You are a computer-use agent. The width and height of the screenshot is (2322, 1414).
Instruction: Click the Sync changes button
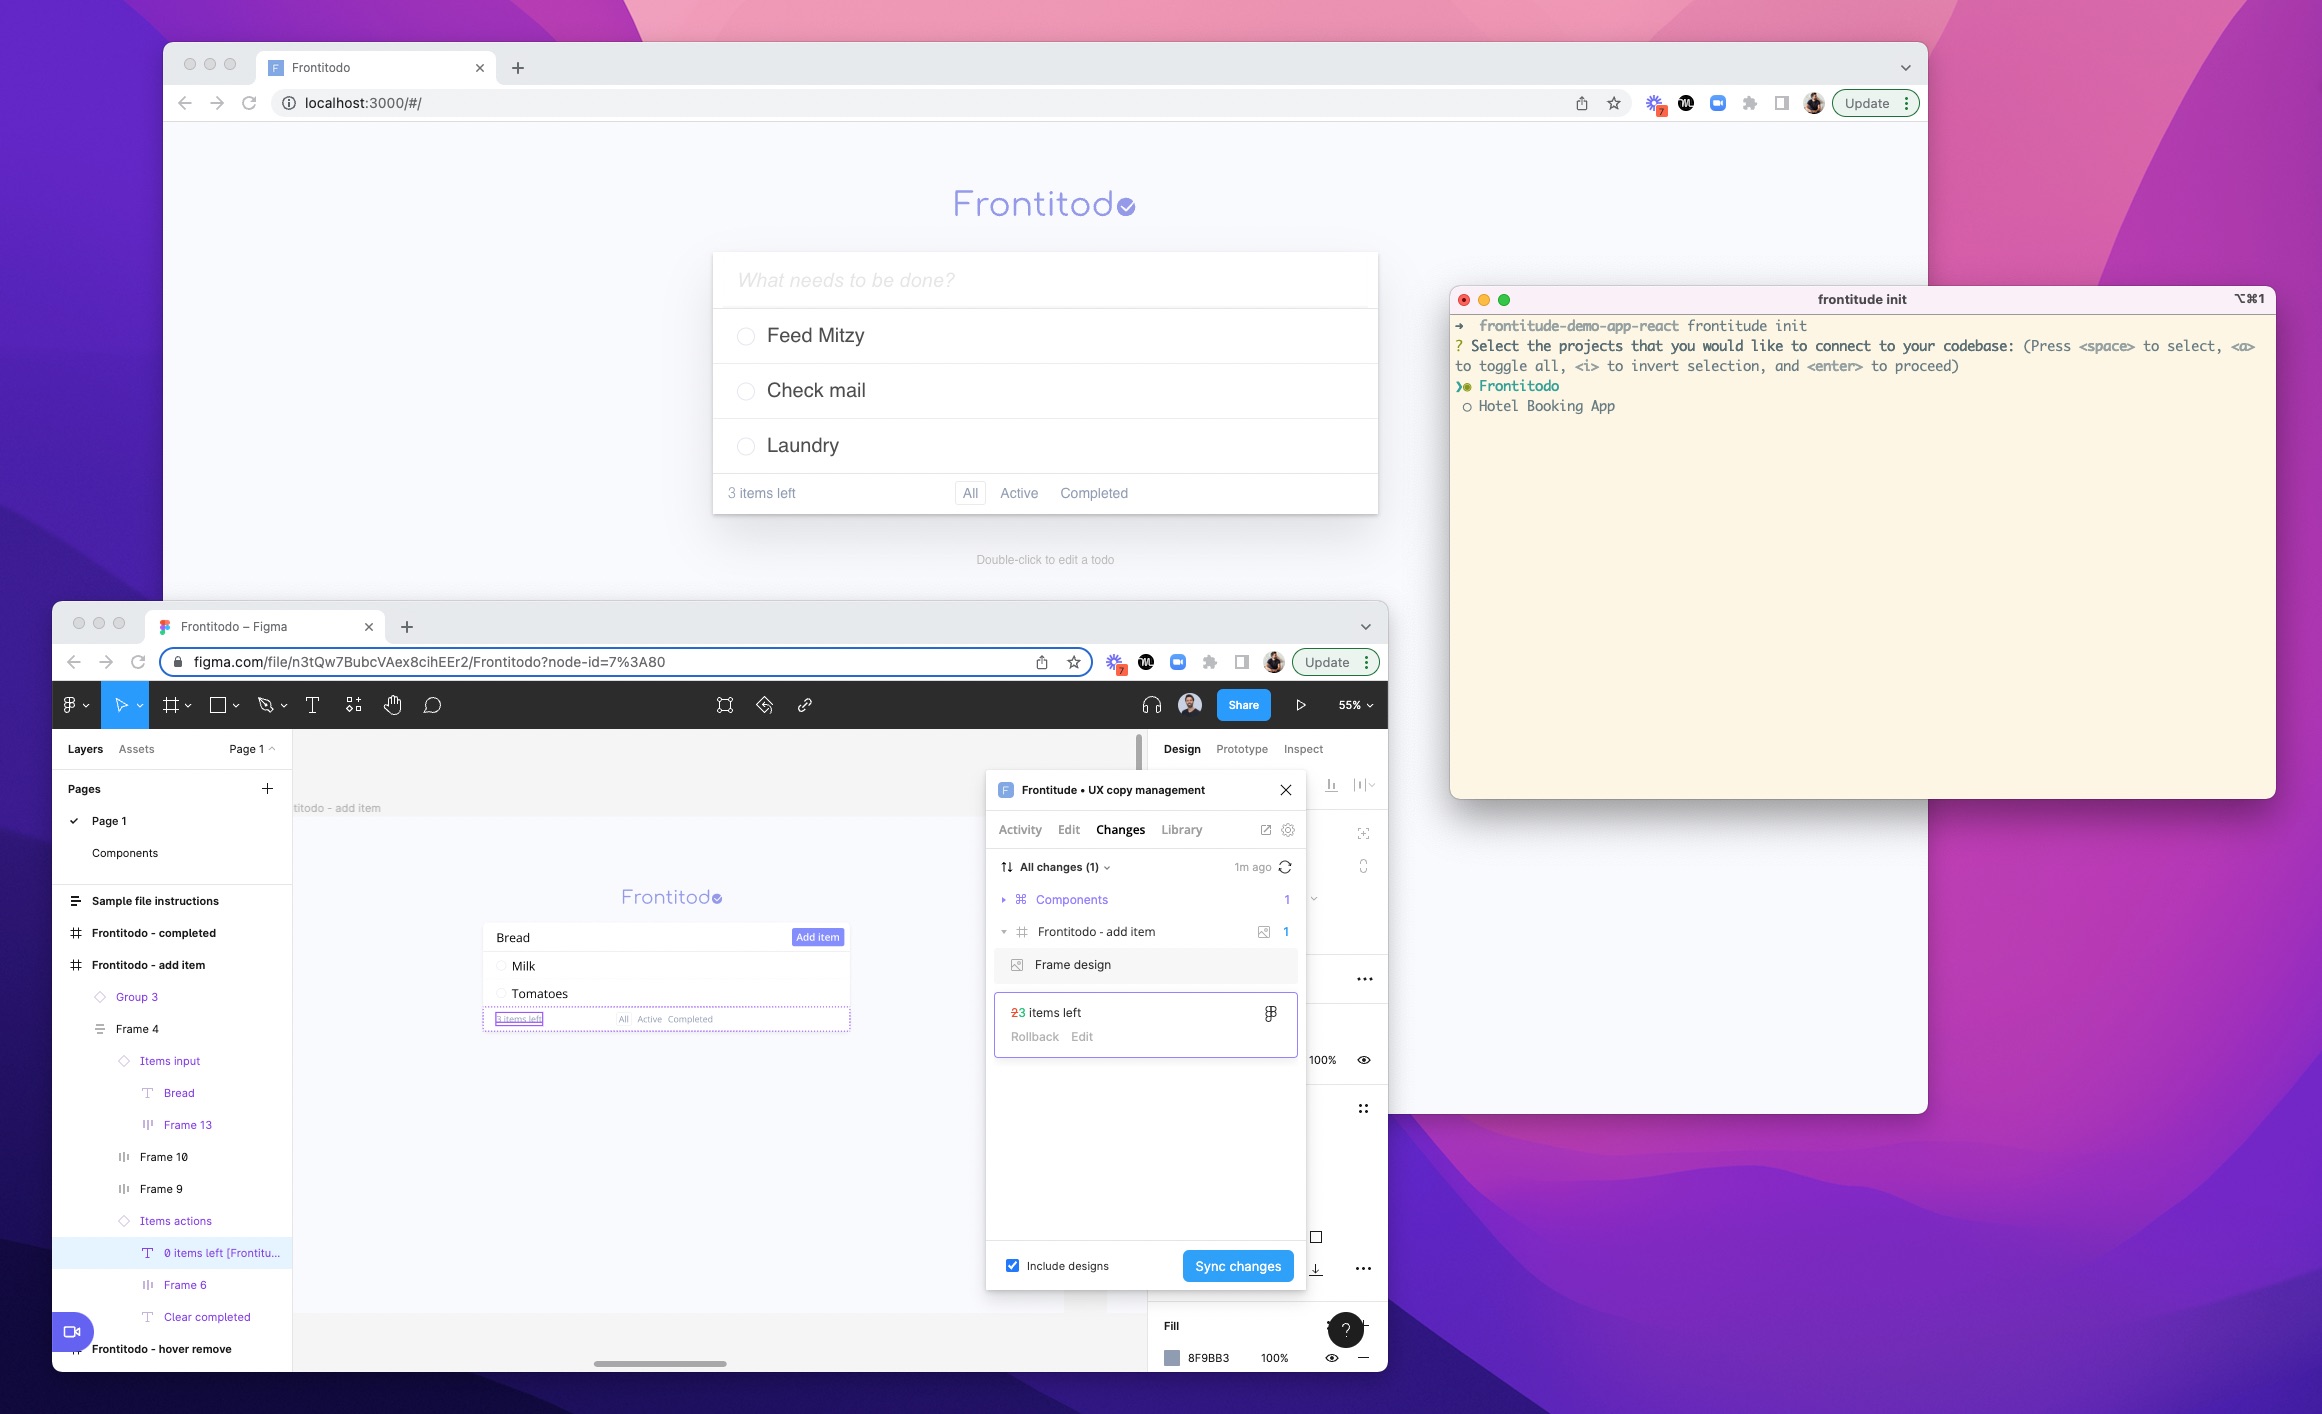coord(1237,1266)
